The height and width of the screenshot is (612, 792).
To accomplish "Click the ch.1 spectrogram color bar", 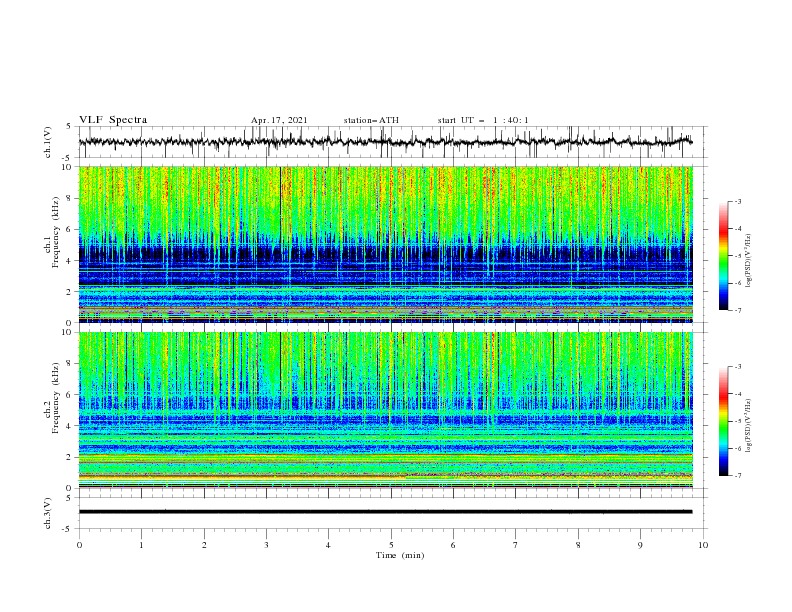I will (723, 256).
